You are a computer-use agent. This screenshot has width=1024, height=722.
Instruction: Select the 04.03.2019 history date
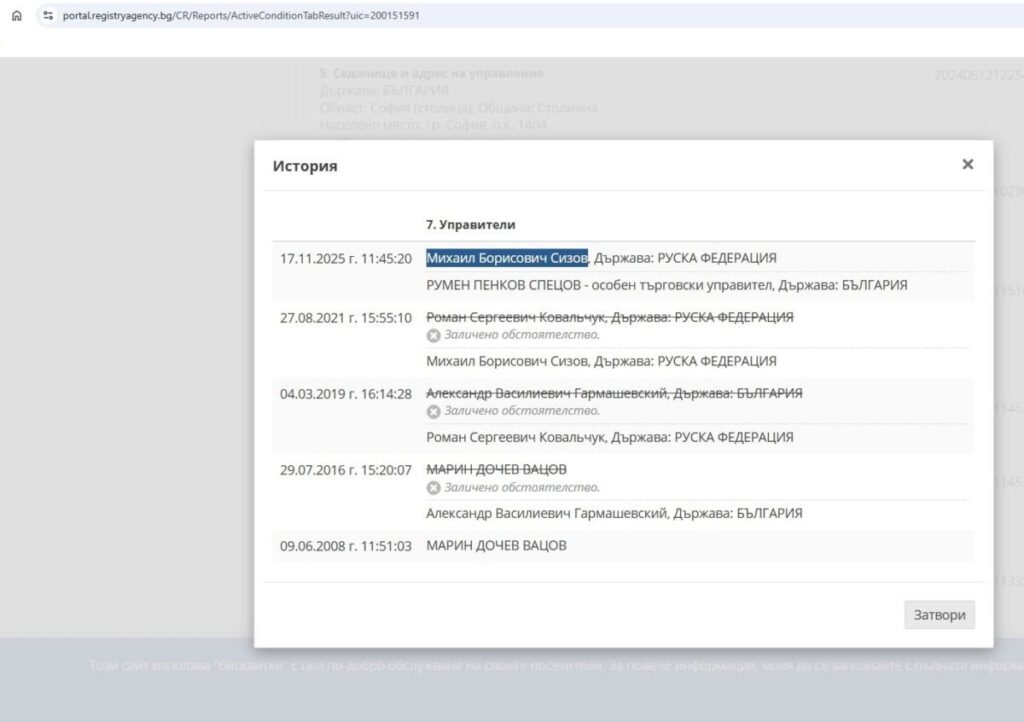coord(345,394)
